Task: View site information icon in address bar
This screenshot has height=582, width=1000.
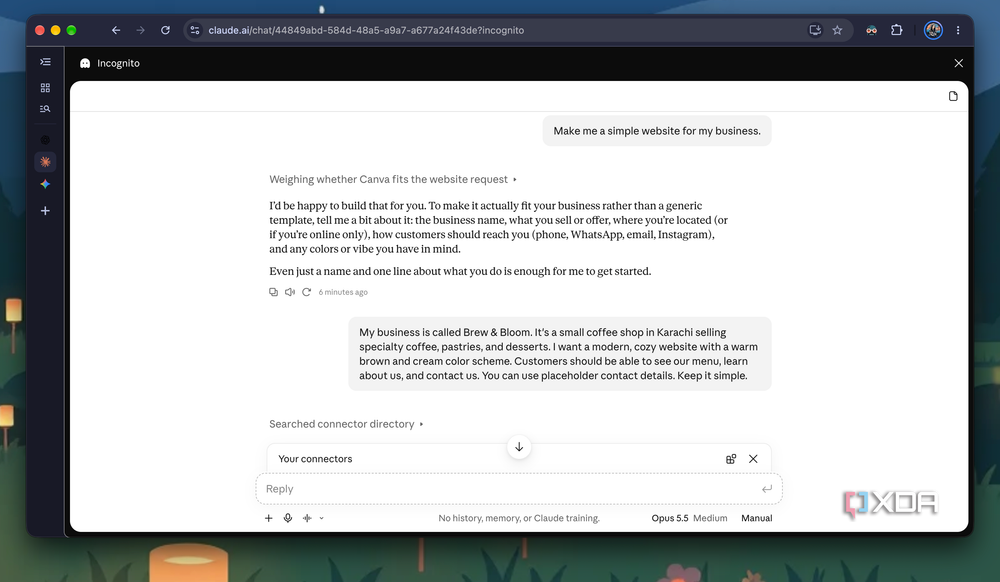Action: (x=195, y=30)
